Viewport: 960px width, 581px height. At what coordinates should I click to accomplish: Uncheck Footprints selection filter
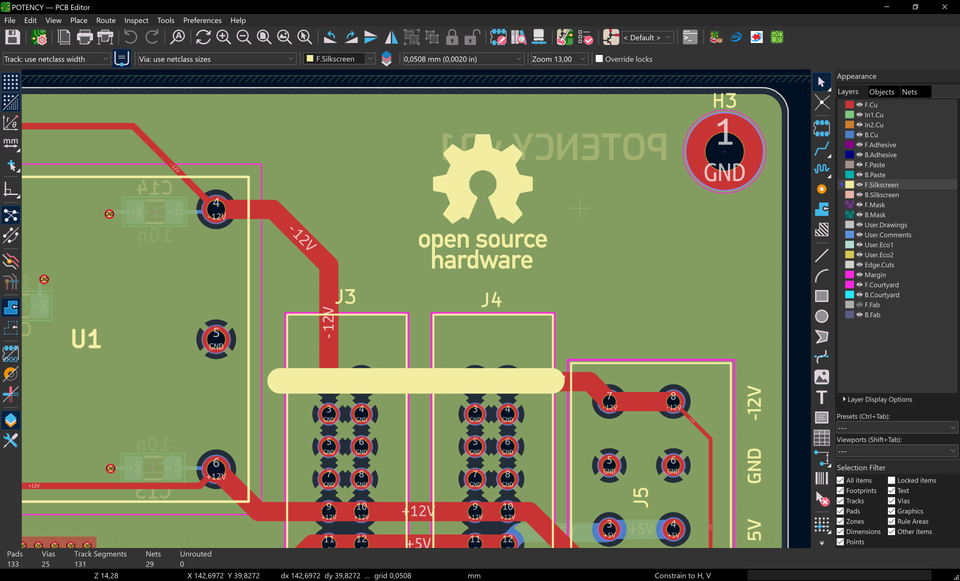pos(841,490)
